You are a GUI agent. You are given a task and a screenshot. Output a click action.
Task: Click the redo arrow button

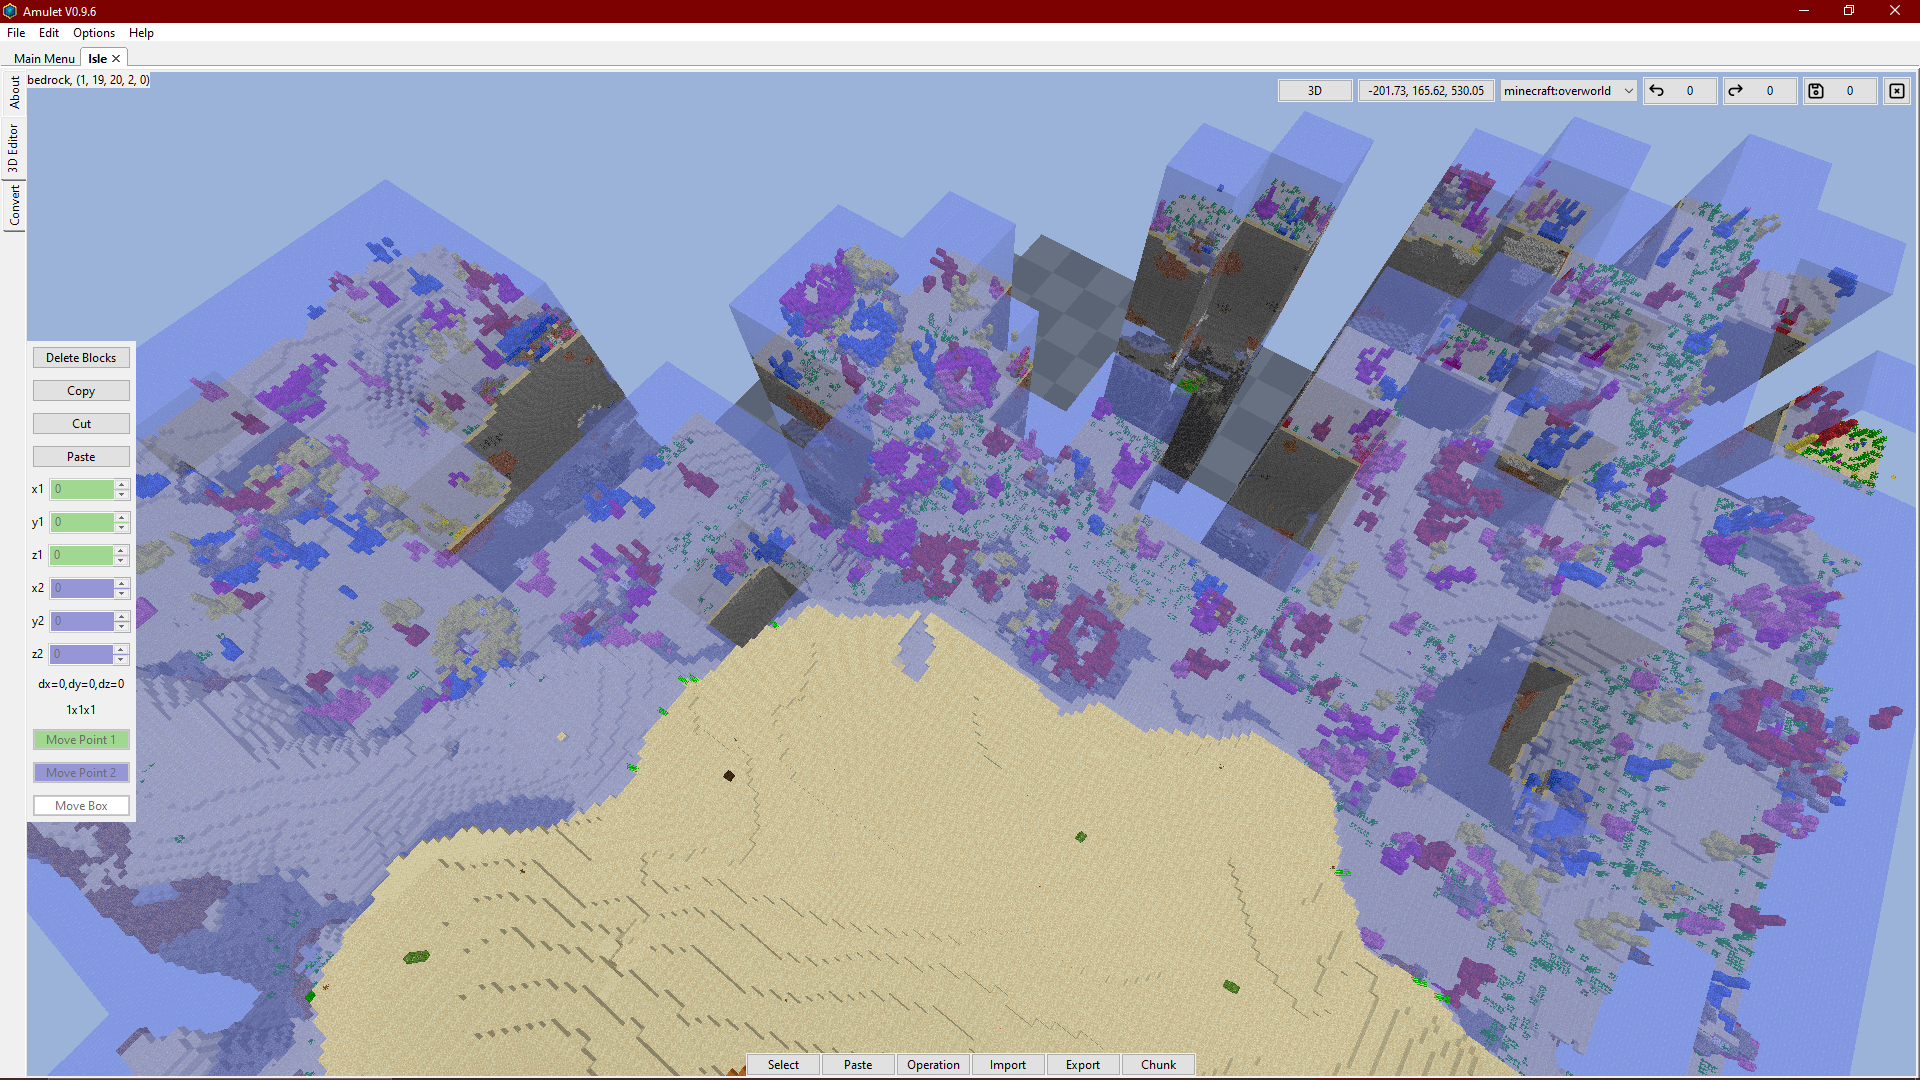1736,91
